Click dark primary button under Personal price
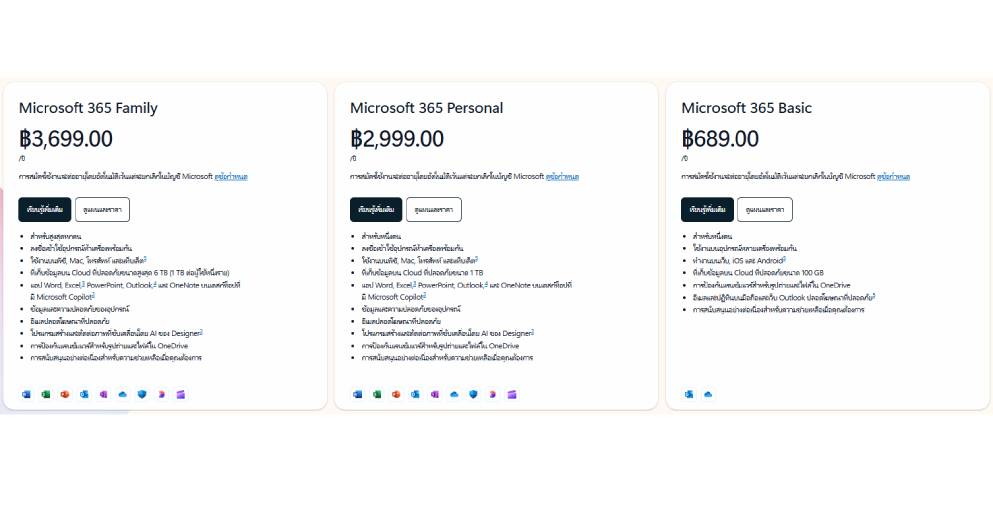 tap(376, 210)
